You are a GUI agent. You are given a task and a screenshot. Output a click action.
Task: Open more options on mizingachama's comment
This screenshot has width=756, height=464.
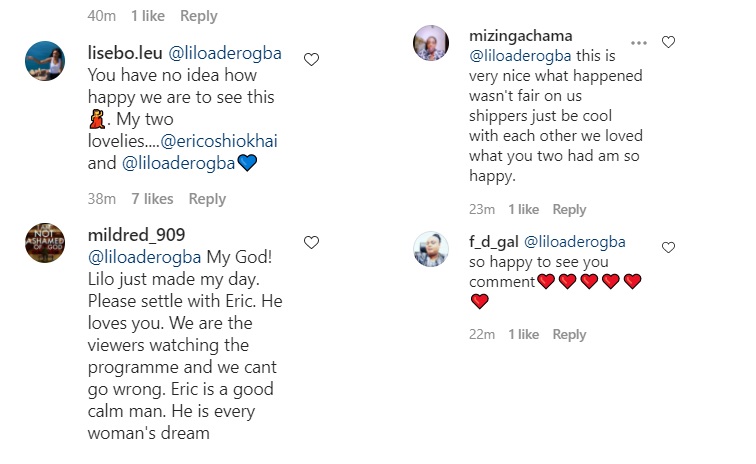[639, 43]
